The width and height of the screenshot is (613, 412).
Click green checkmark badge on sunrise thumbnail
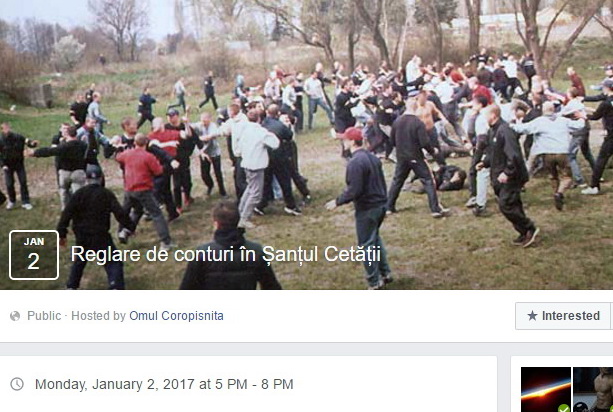(563, 408)
